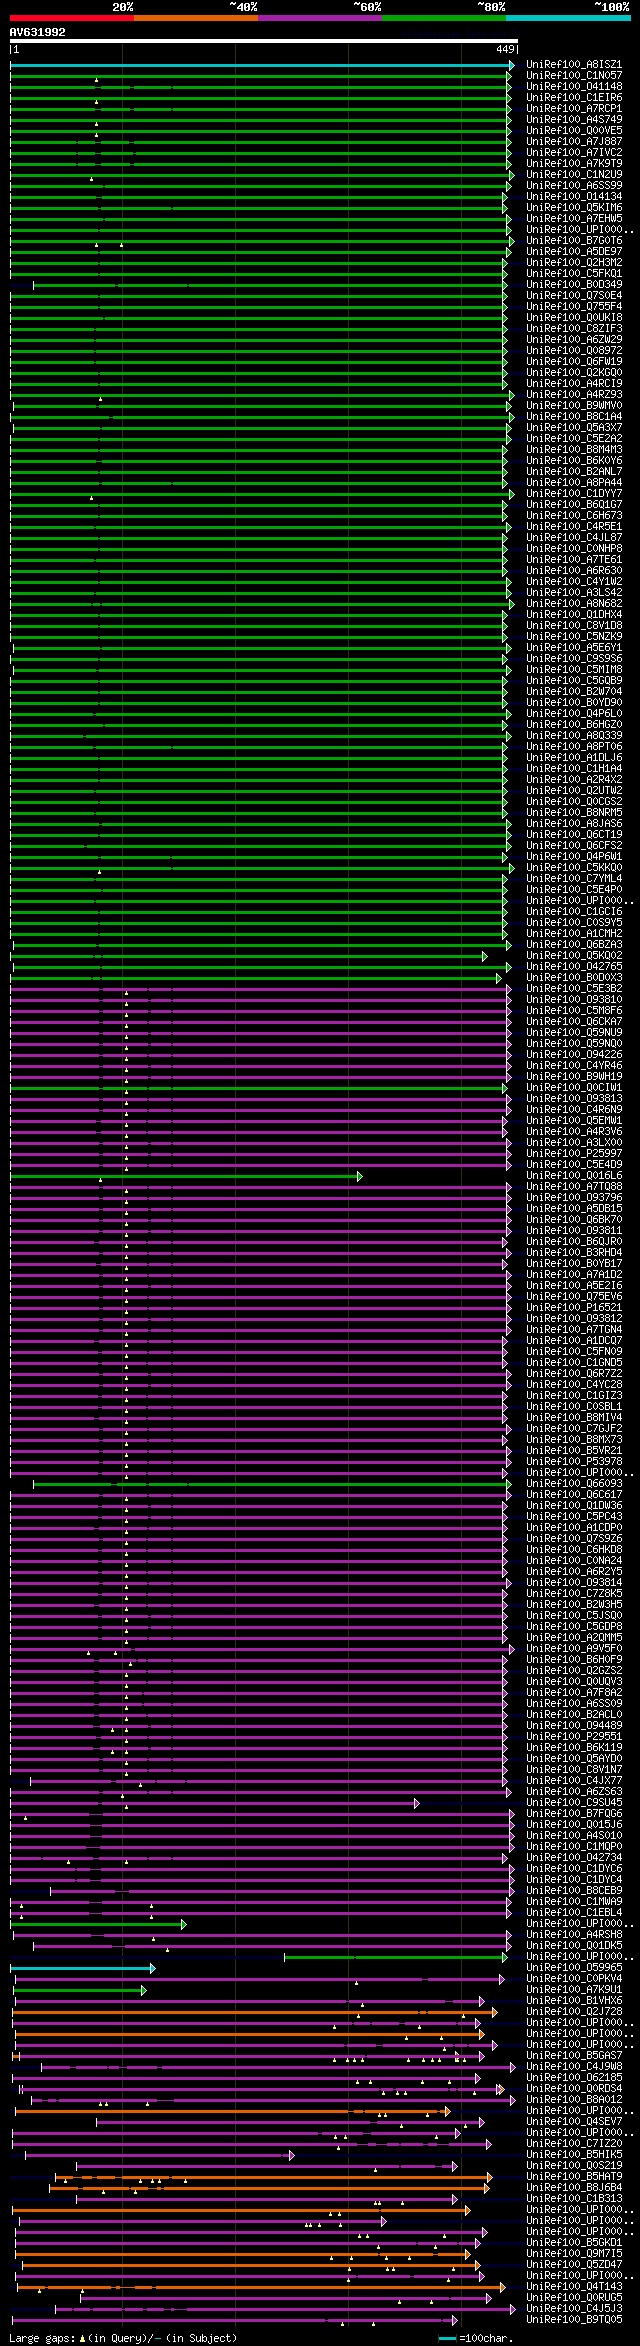The width and height of the screenshot is (640, 2346).
Task: Click the arrowhead of the Q016L6 green alignment
Action: pyautogui.click(x=359, y=1176)
